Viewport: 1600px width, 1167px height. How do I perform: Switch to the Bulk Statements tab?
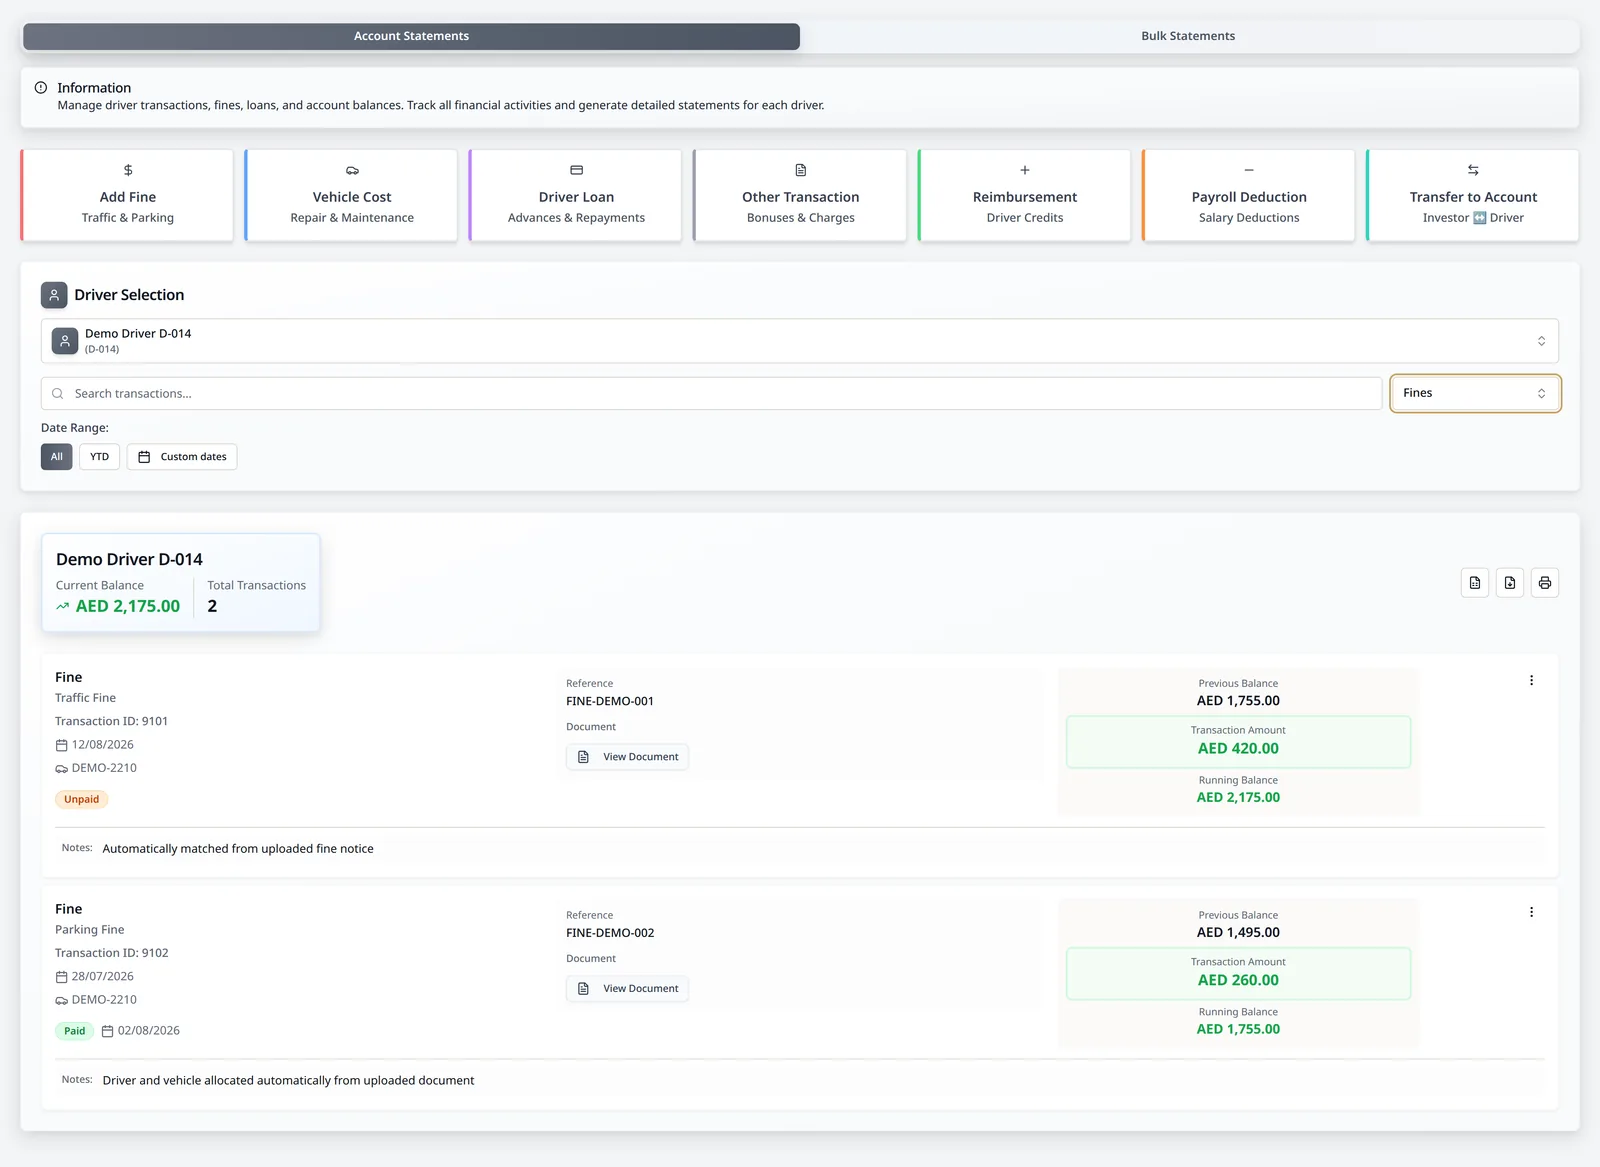pos(1188,36)
